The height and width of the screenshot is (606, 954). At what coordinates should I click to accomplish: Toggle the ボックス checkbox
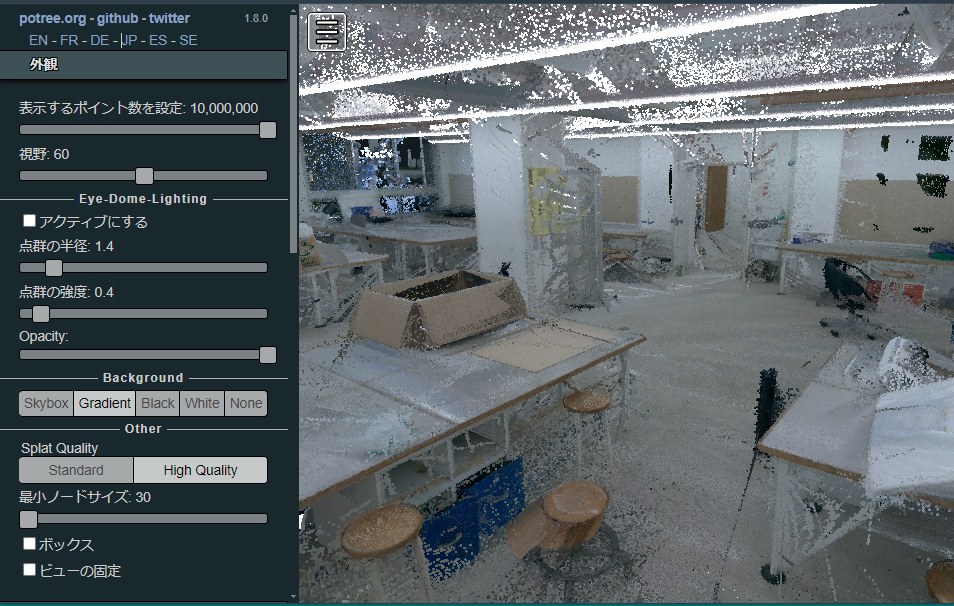29,543
